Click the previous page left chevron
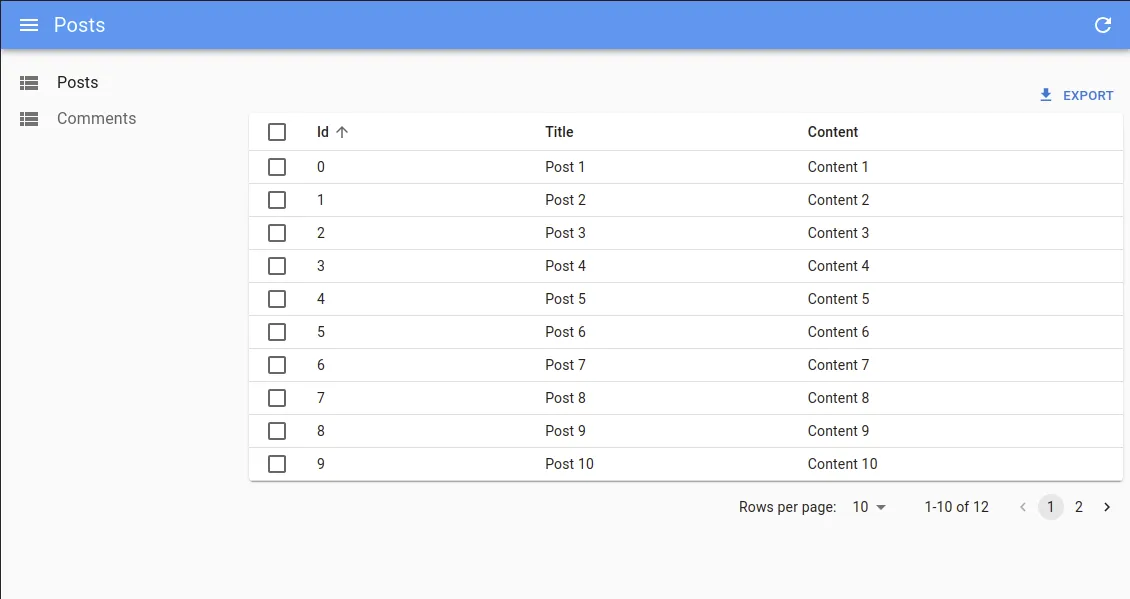This screenshot has width=1130, height=599. click(1022, 507)
